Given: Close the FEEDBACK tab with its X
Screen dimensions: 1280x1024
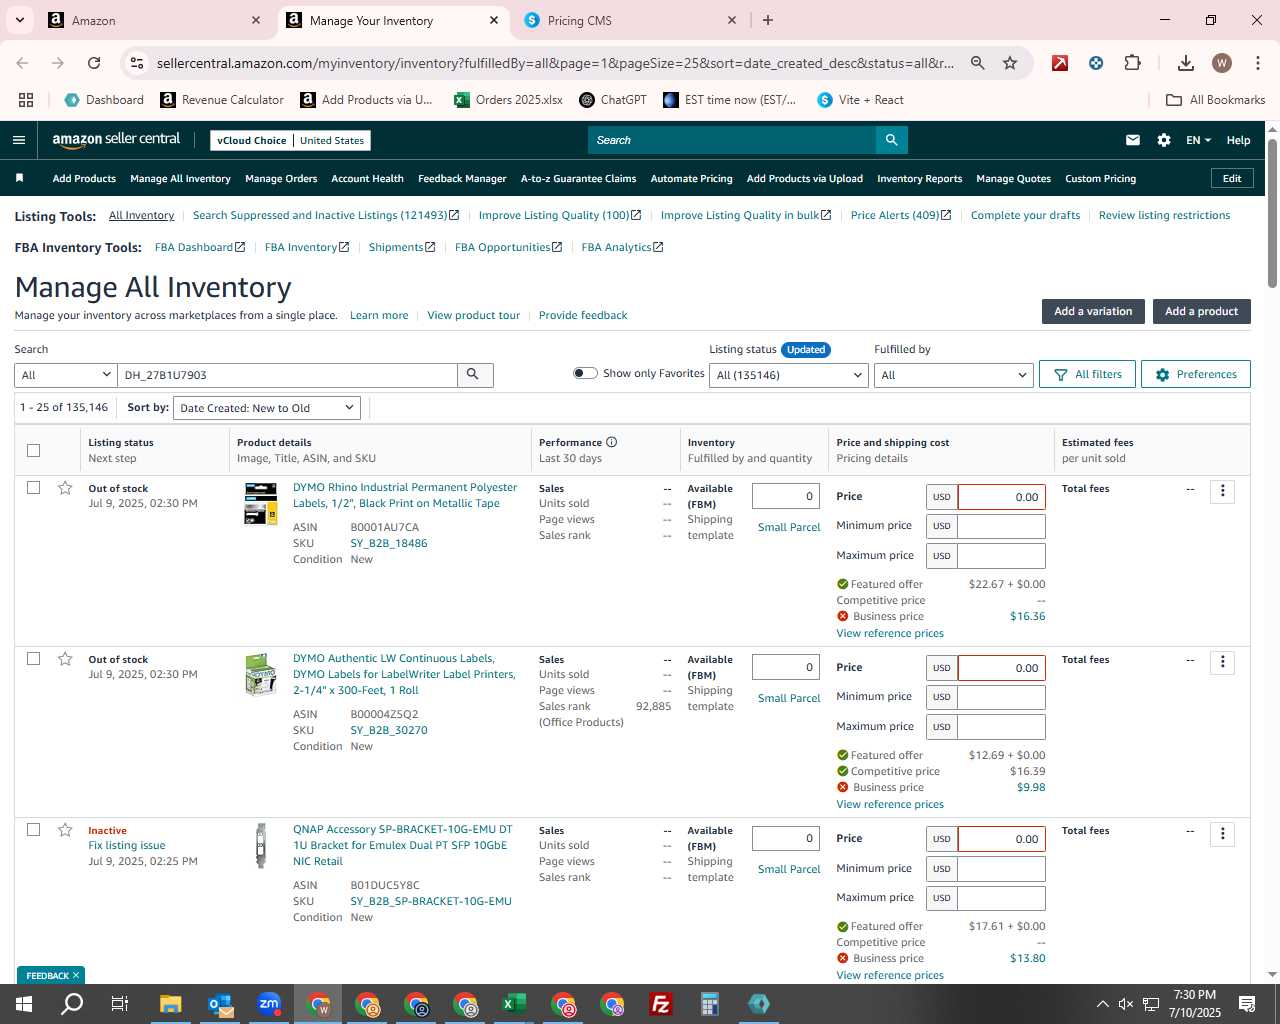Looking at the screenshot, I should coord(76,975).
